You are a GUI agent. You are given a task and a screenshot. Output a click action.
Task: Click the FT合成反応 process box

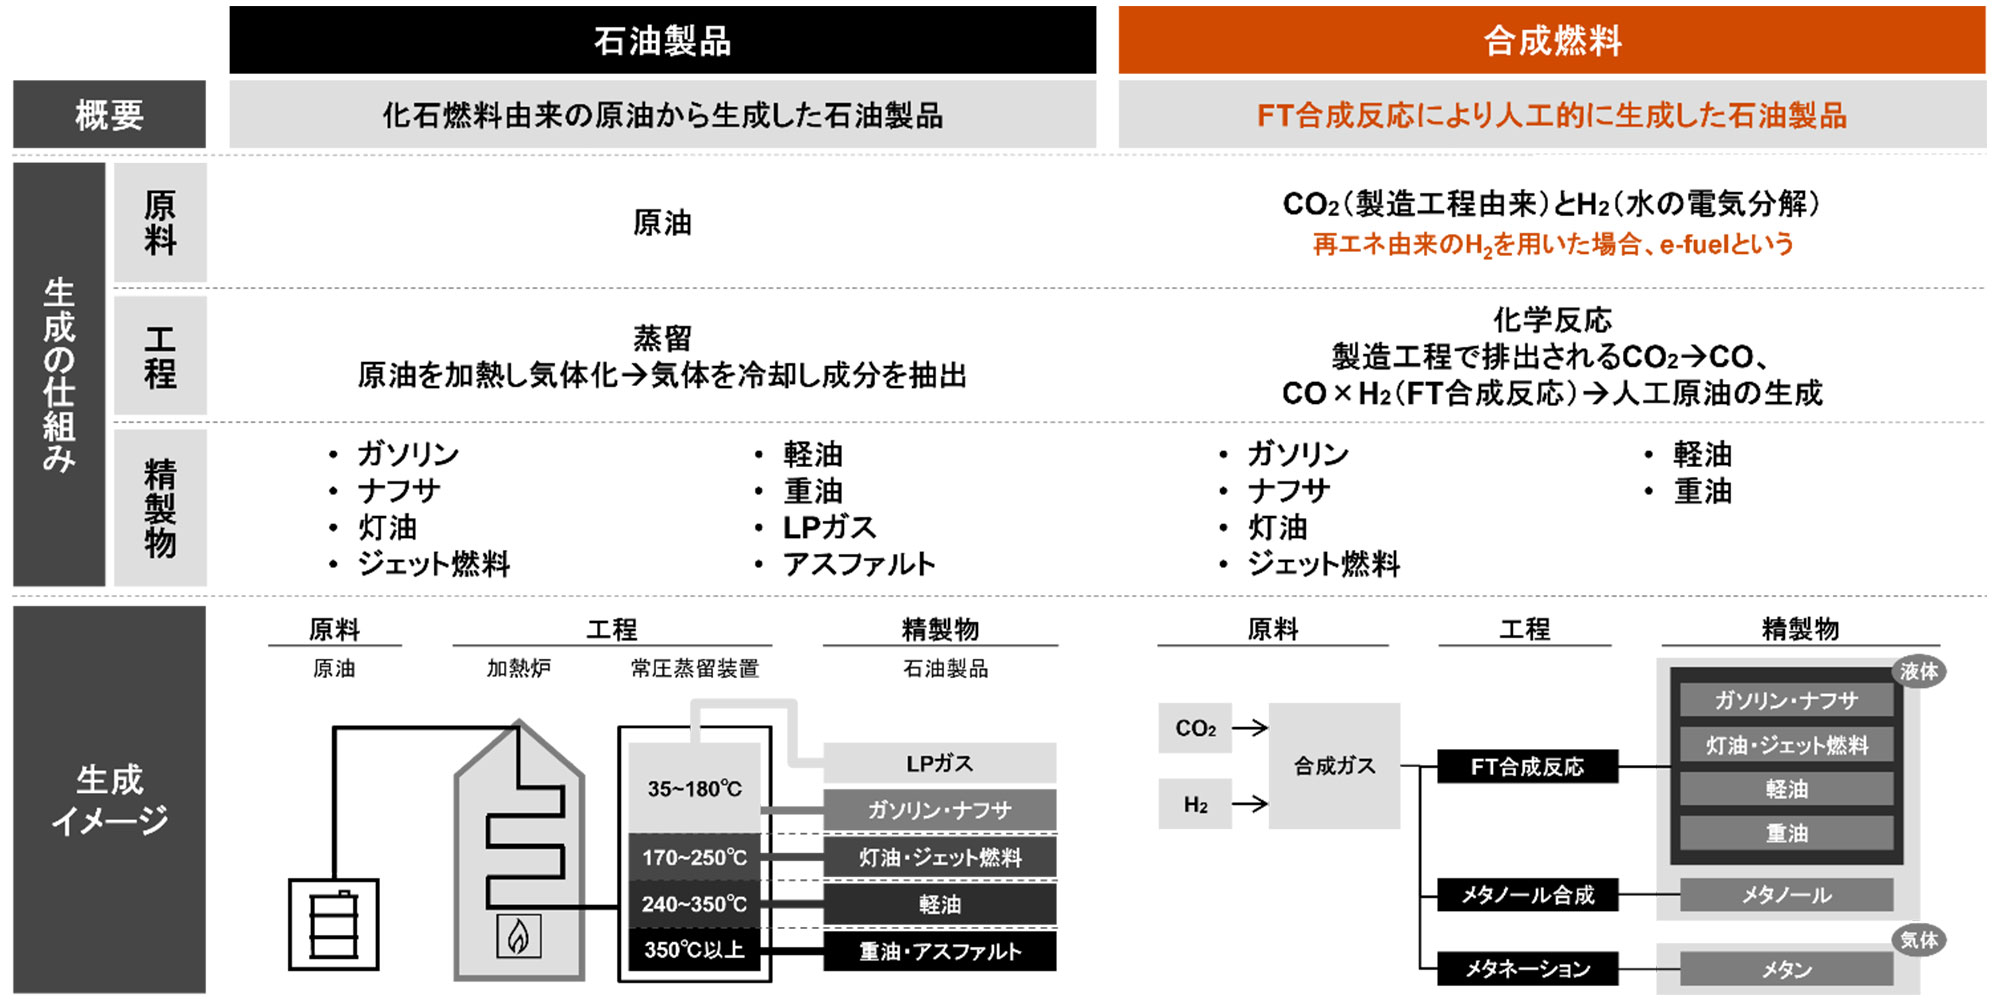coord(1527,767)
